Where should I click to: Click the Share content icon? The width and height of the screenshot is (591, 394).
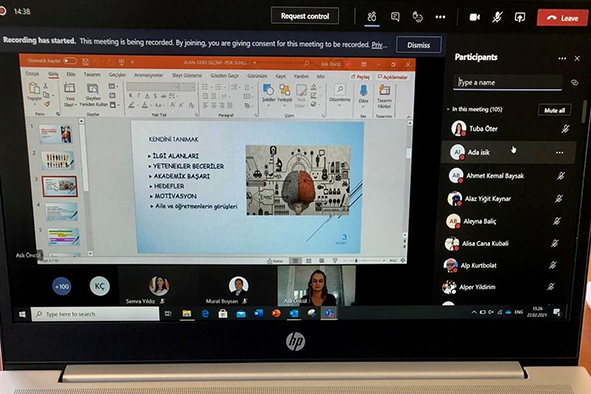pyautogui.click(x=520, y=17)
